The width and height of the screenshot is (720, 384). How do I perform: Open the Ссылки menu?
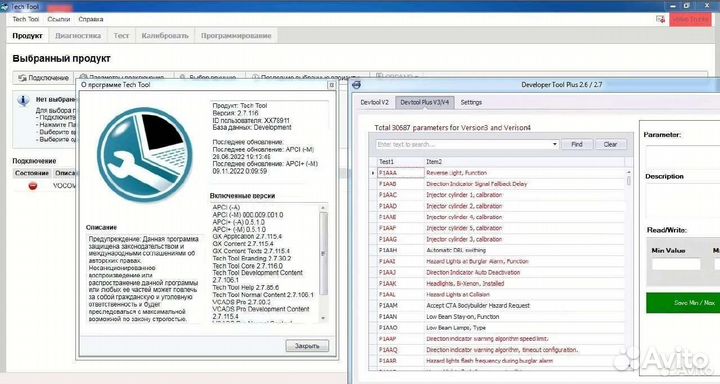pyautogui.click(x=59, y=19)
